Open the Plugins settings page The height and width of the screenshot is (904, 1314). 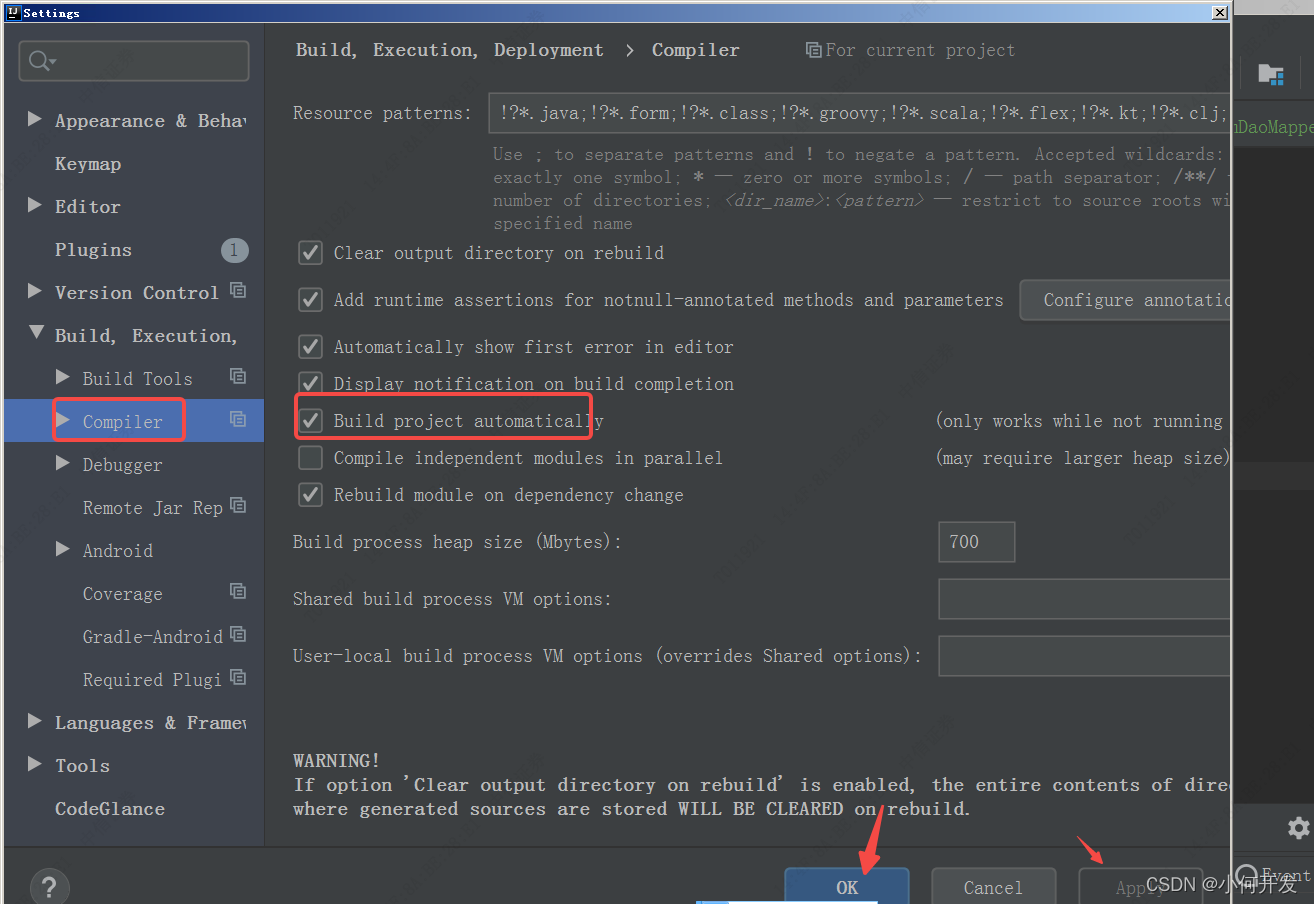pos(93,250)
